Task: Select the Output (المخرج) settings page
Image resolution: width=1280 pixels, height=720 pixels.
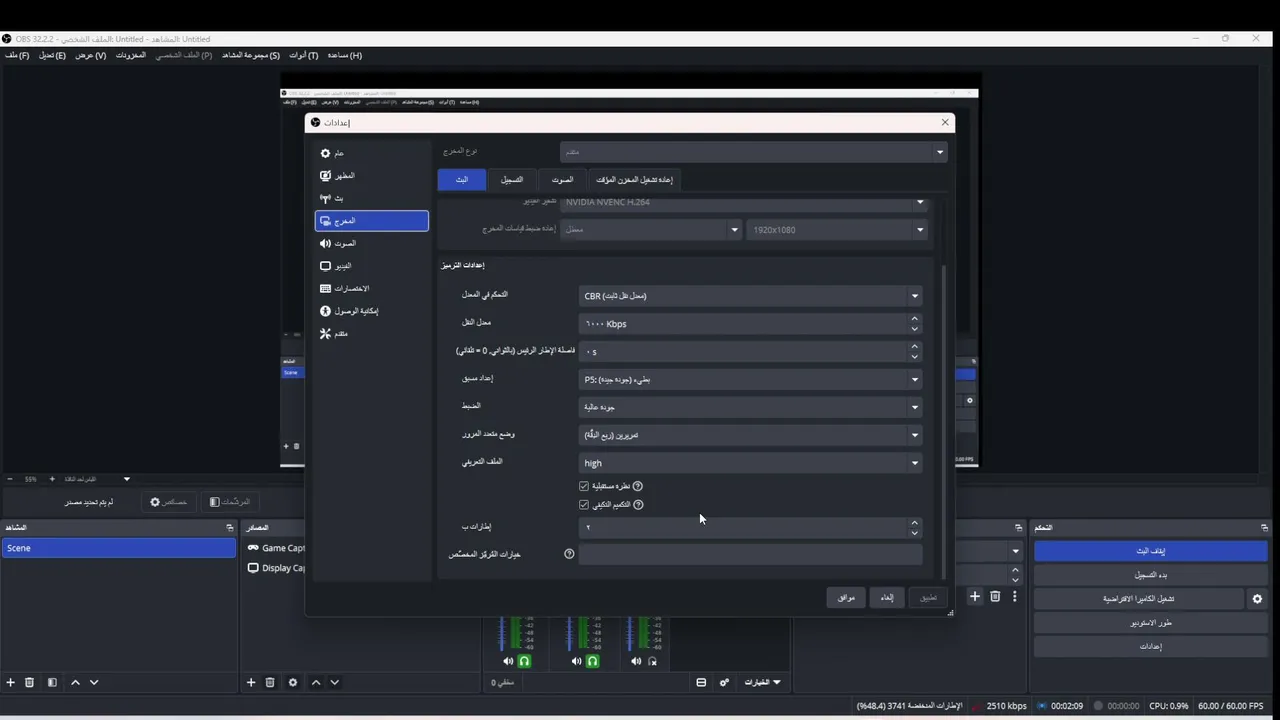Action: click(x=371, y=221)
